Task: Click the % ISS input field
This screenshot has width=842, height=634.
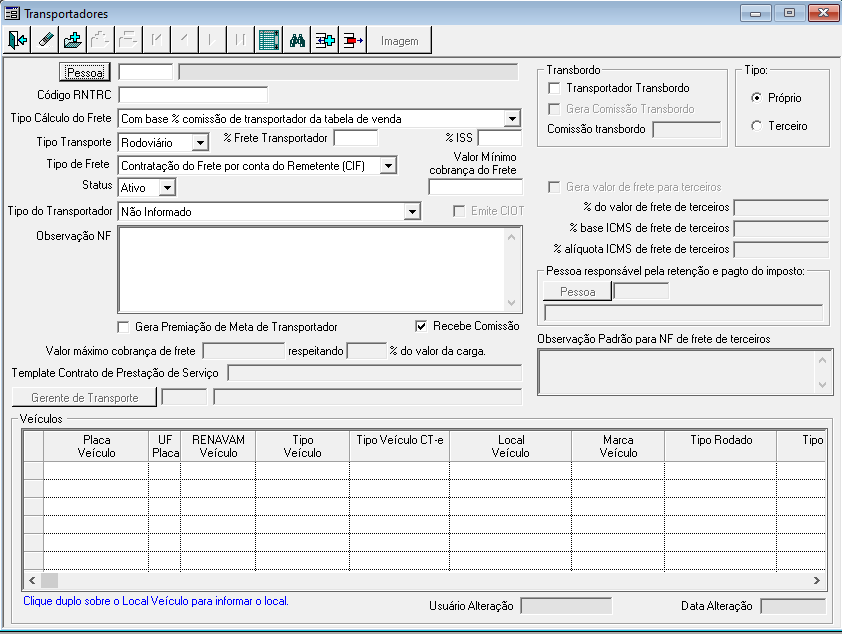Action: pyautogui.click(x=500, y=138)
